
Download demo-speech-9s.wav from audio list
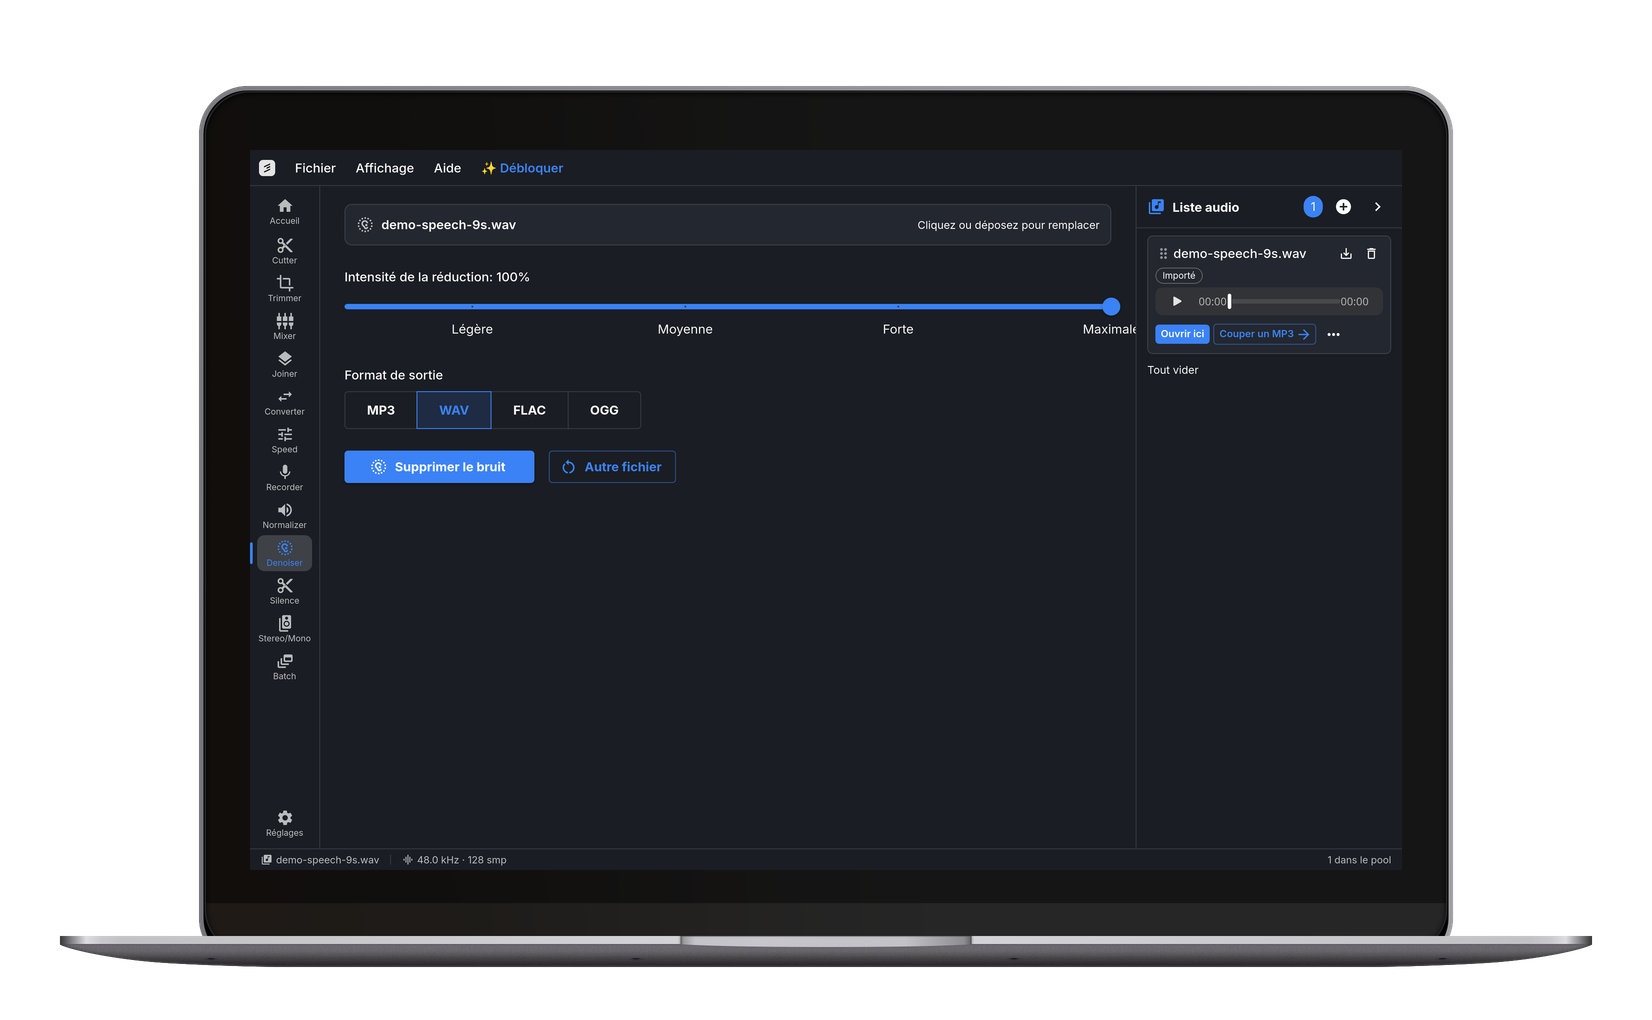pos(1346,254)
